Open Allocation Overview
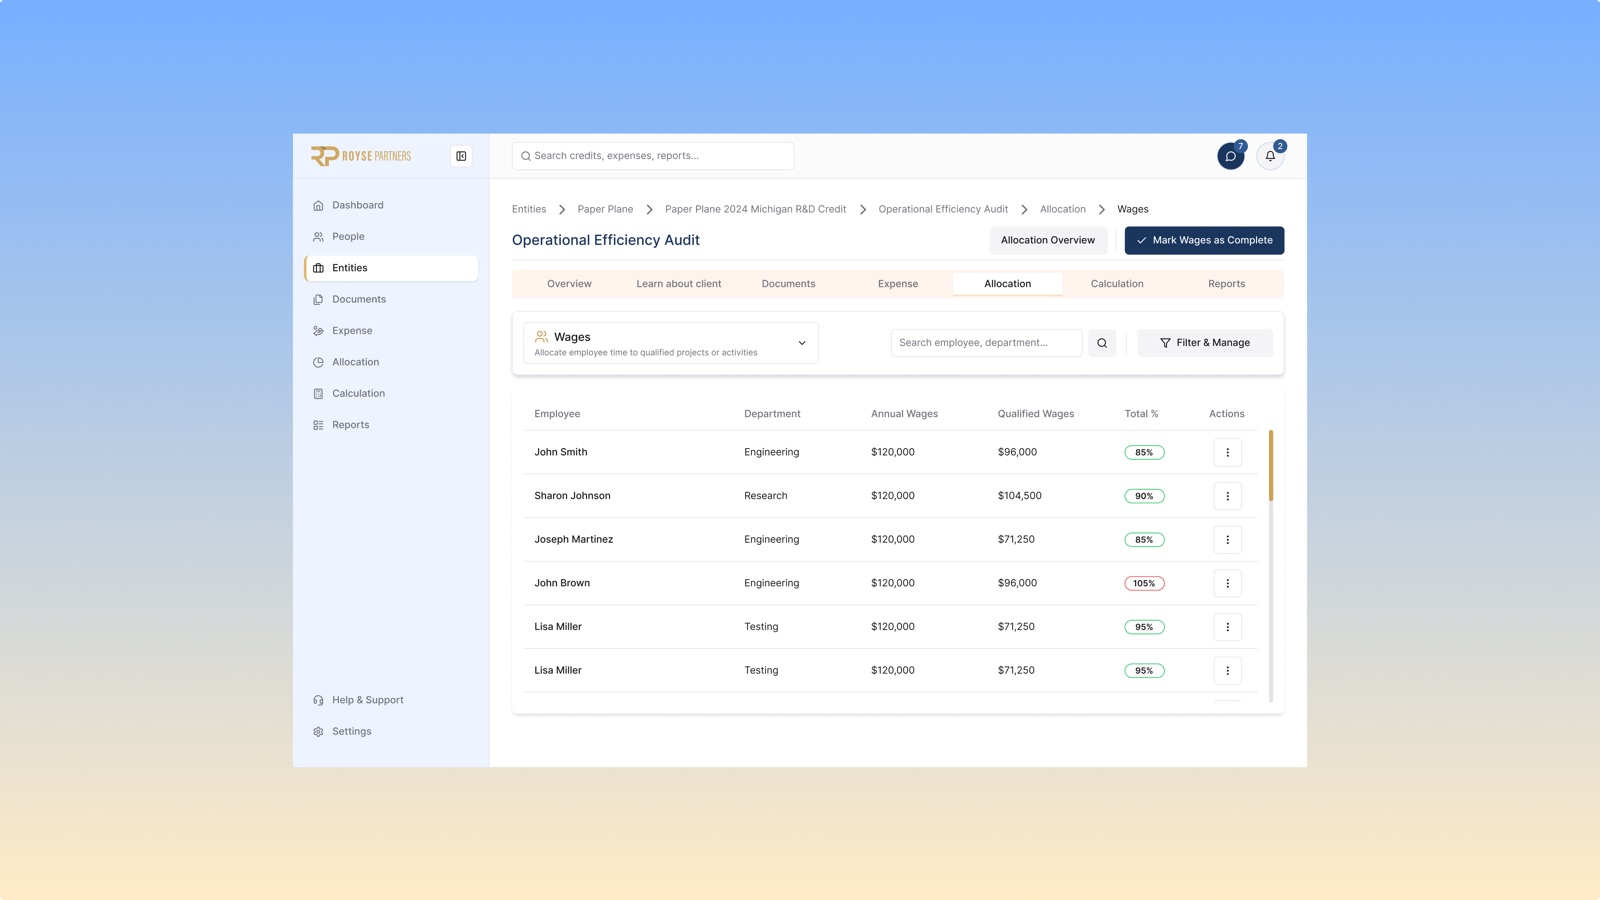Screen dimensions: 1600x900 (1048, 240)
